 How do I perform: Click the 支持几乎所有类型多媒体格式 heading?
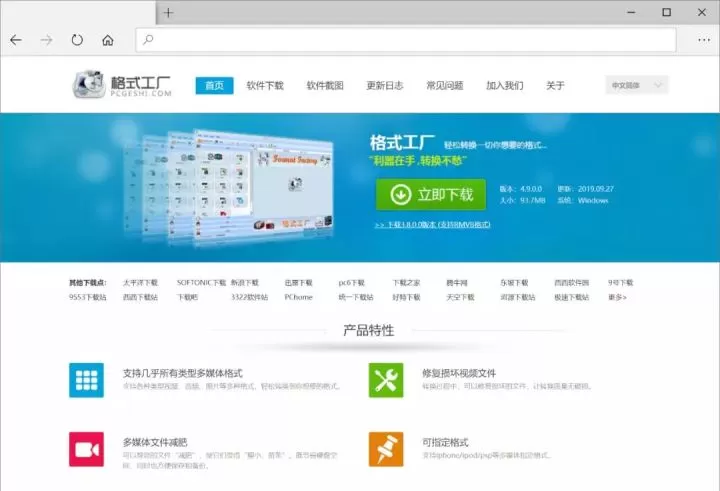(183, 373)
